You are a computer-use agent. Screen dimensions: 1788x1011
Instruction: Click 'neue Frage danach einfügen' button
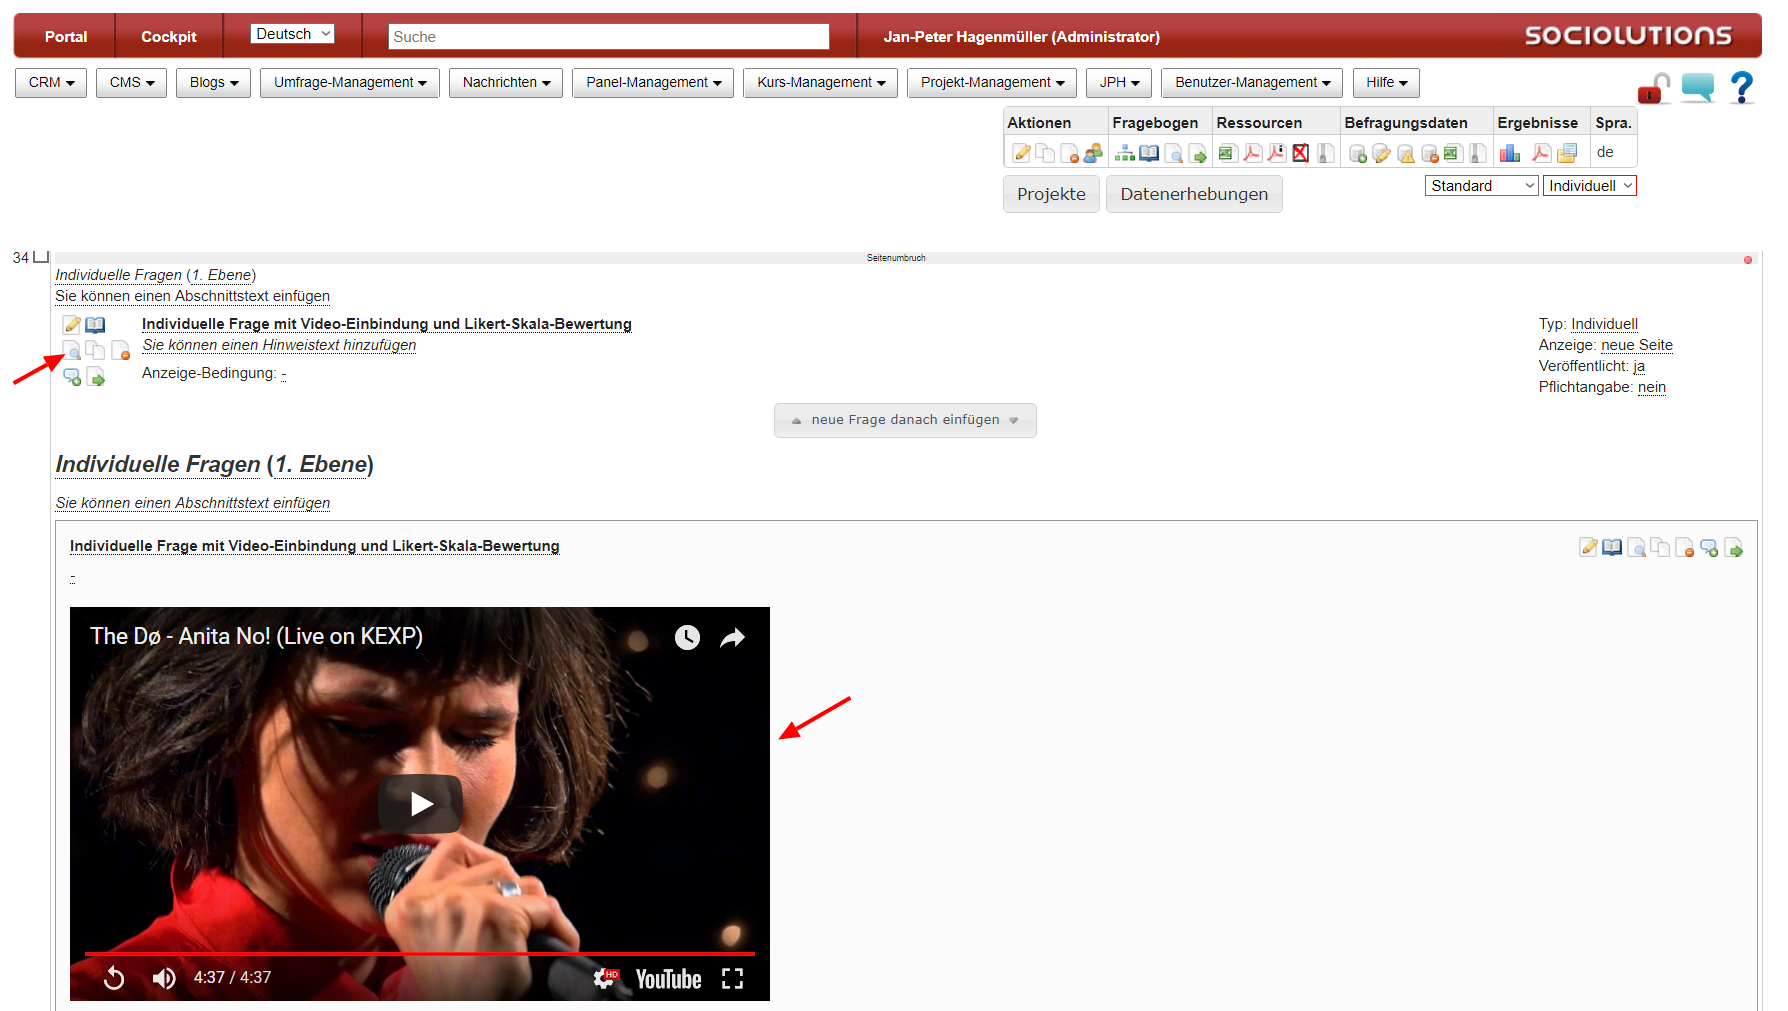905,420
